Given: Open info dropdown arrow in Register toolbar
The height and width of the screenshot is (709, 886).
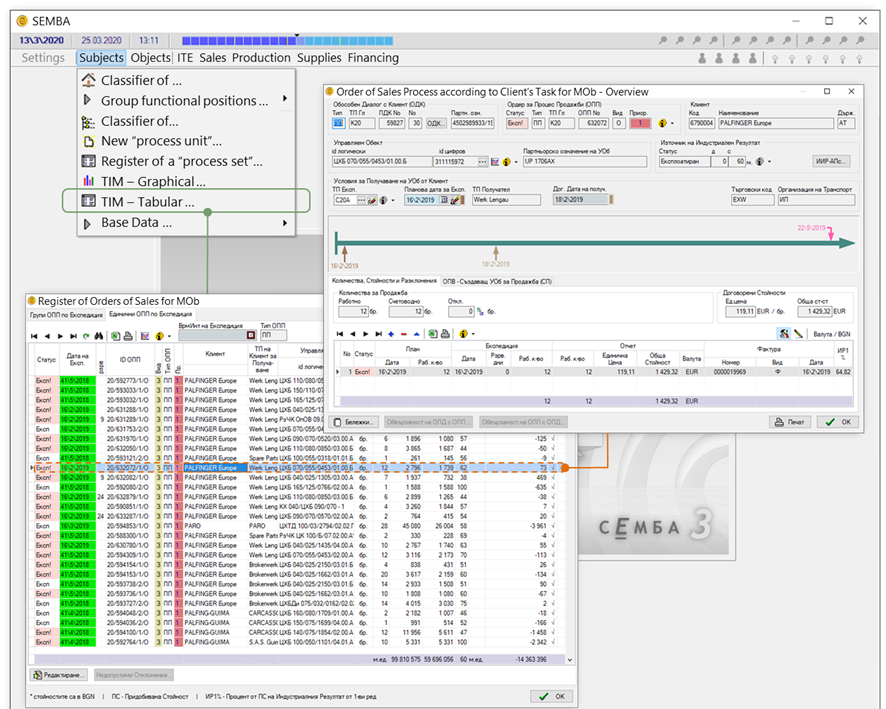Looking at the screenshot, I should [x=169, y=336].
